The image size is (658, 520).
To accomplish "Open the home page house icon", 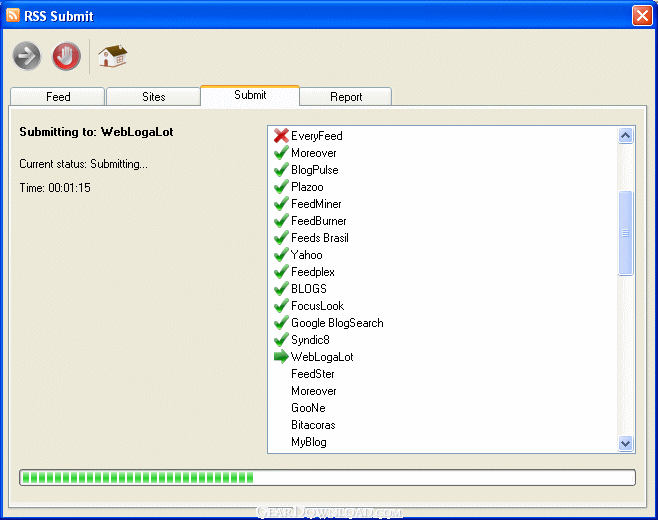I will point(112,56).
